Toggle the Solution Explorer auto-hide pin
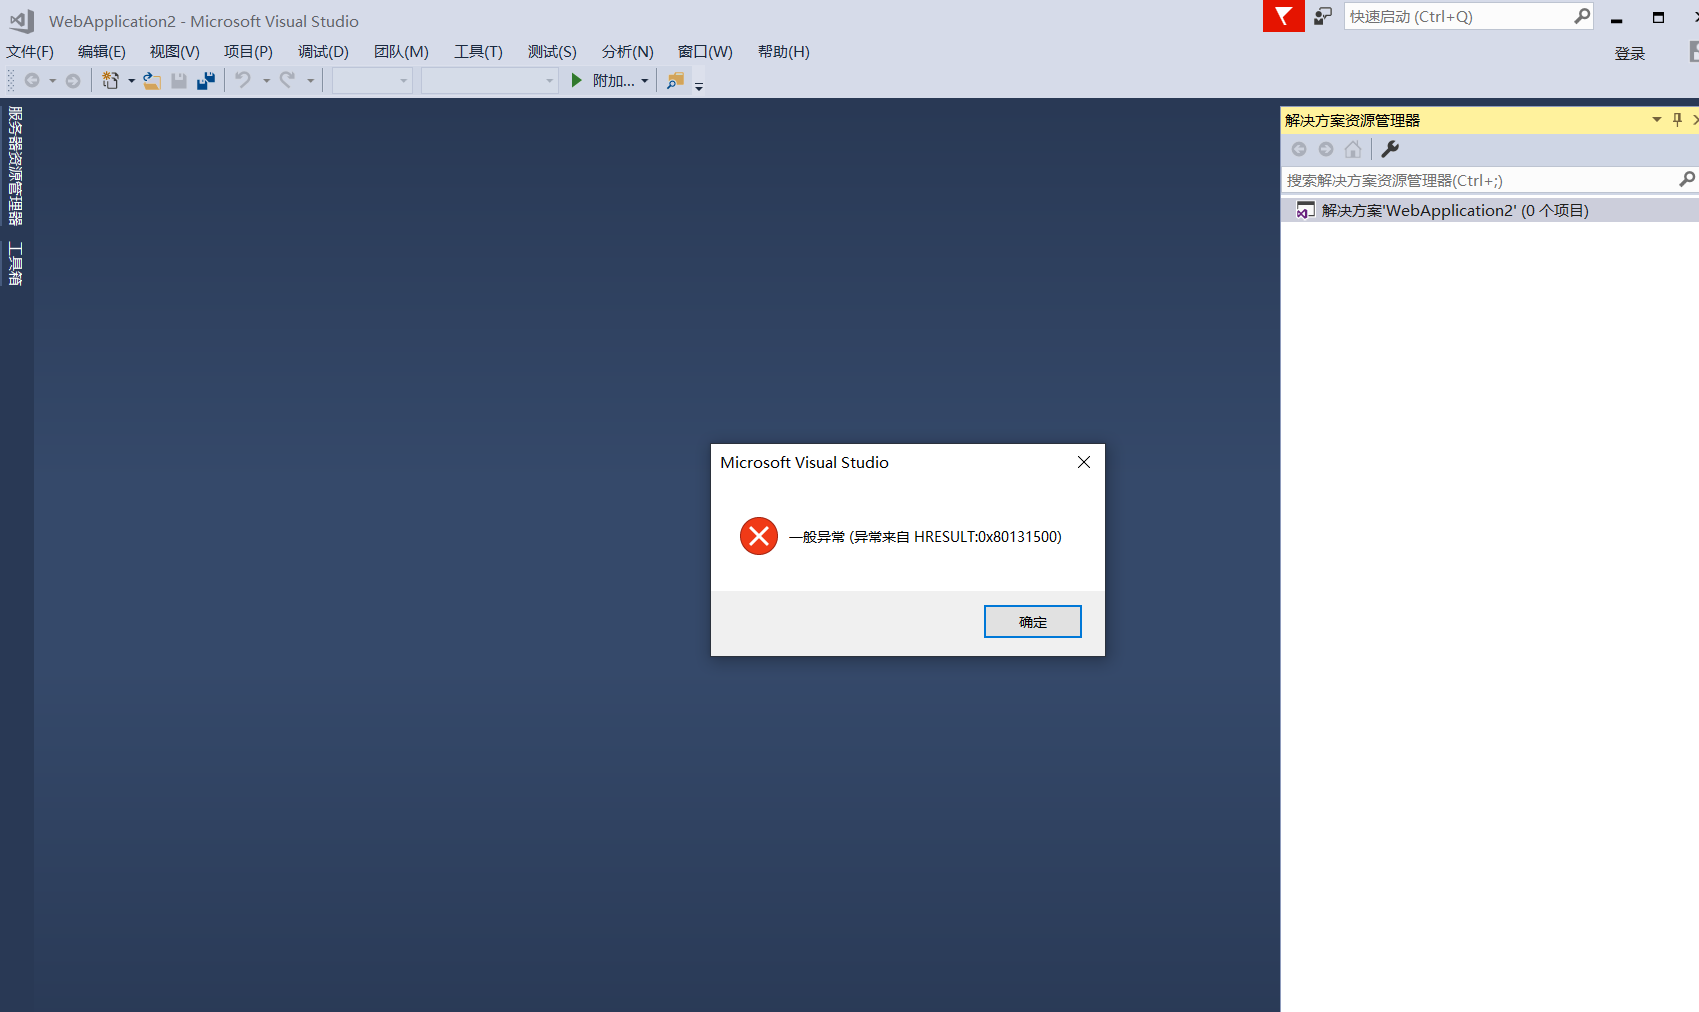This screenshot has height=1012, width=1699. point(1677,120)
